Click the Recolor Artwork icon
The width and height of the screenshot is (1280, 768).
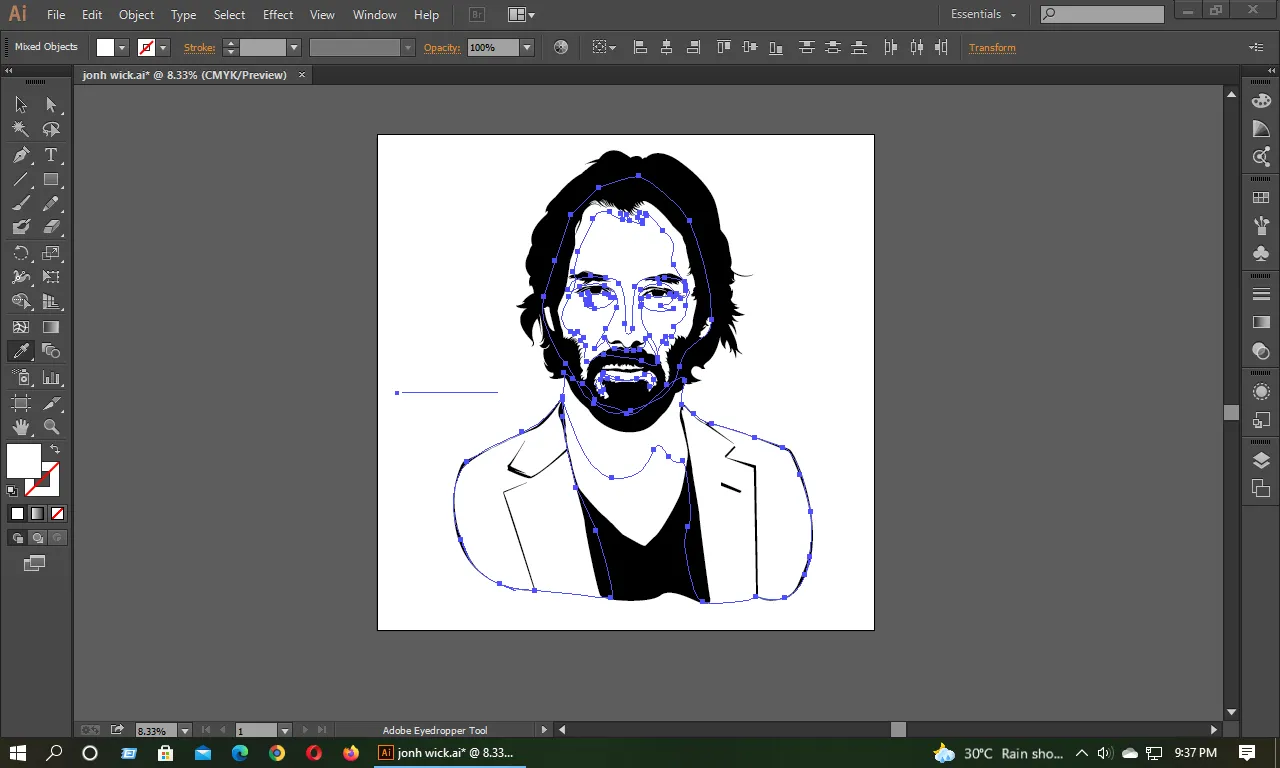pos(560,47)
